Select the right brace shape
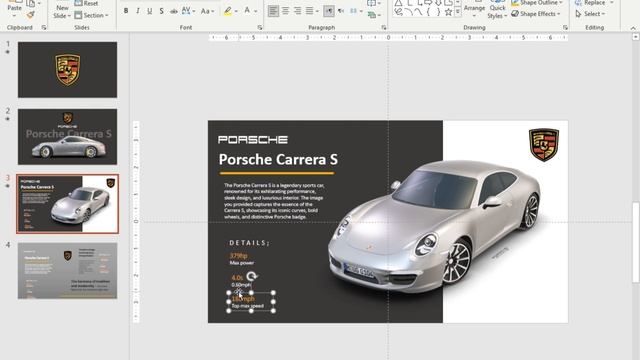Image resolution: width=640 pixels, height=360 pixels. point(438,12)
